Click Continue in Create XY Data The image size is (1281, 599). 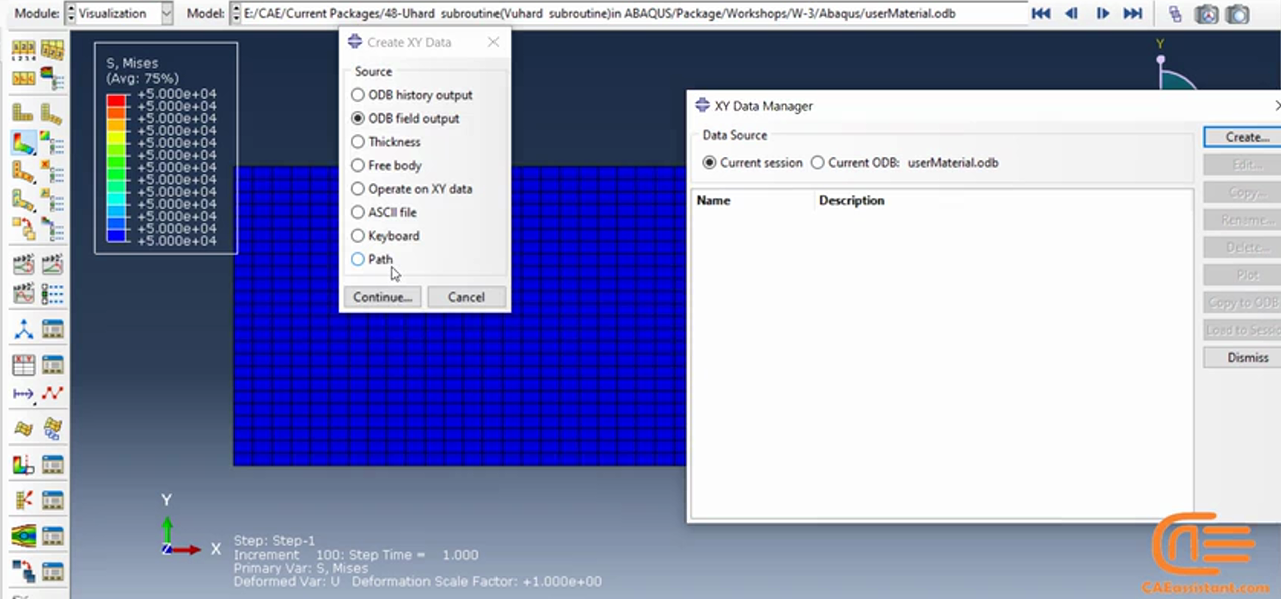(382, 297)
